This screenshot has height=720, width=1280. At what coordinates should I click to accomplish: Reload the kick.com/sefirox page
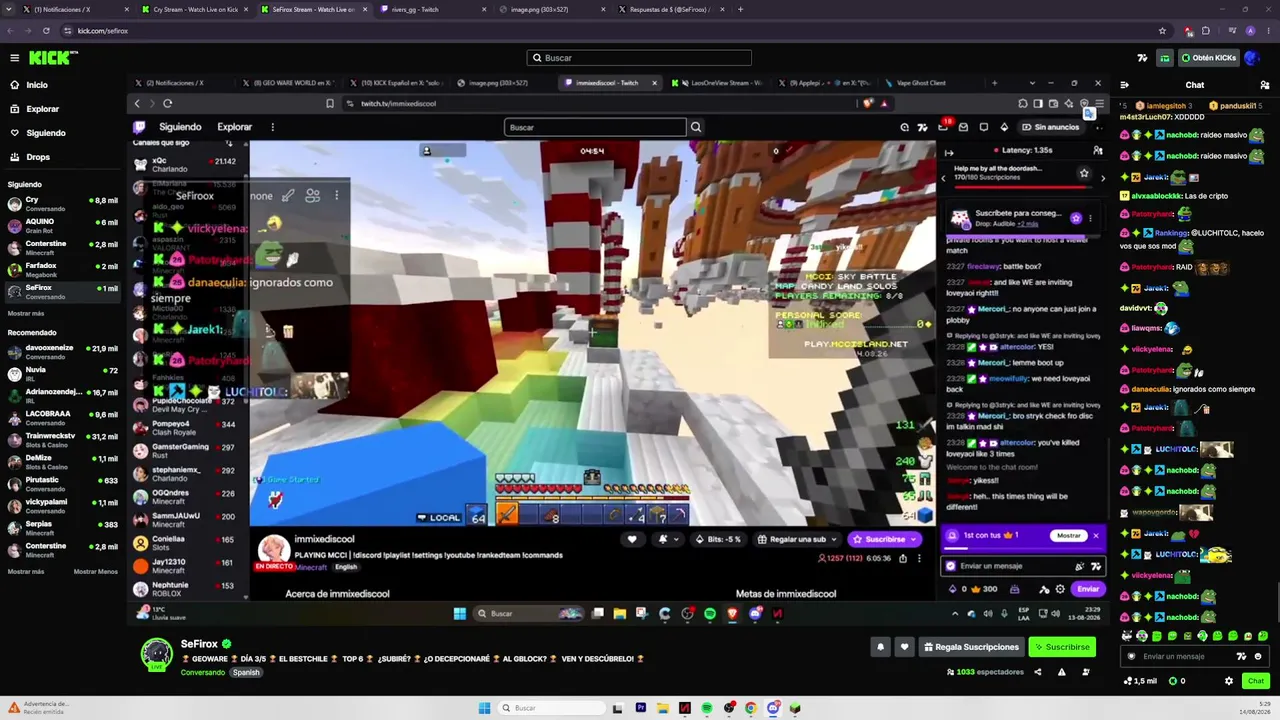tap(46, 31)
